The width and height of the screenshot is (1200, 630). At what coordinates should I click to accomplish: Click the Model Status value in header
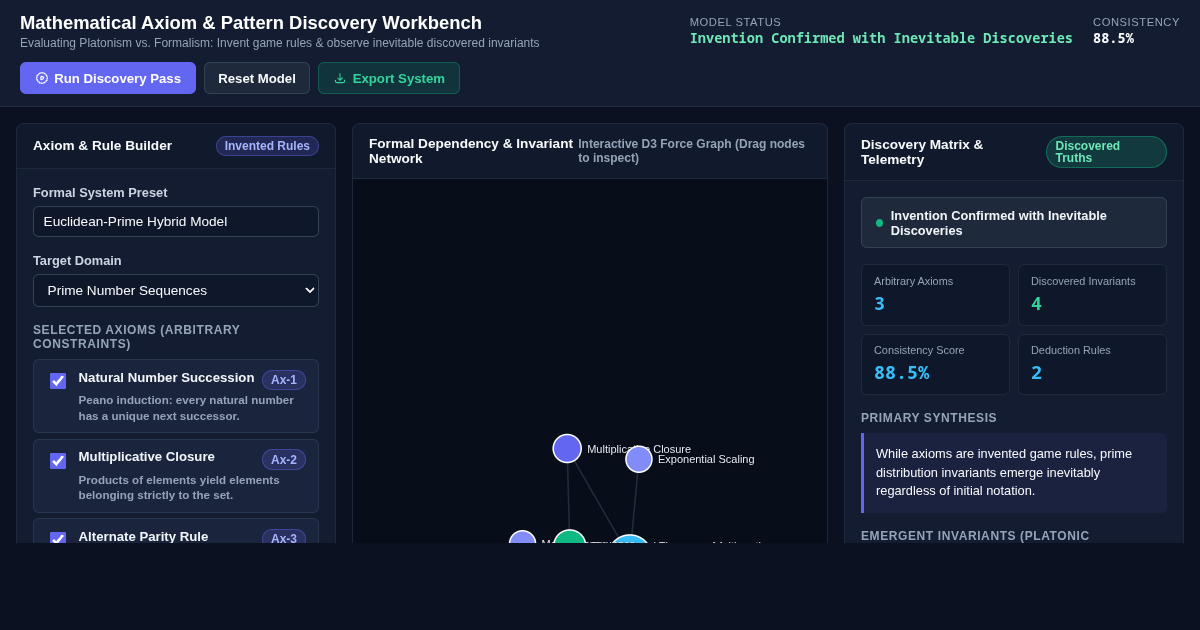pyautogui.click(x=881, y=38)
